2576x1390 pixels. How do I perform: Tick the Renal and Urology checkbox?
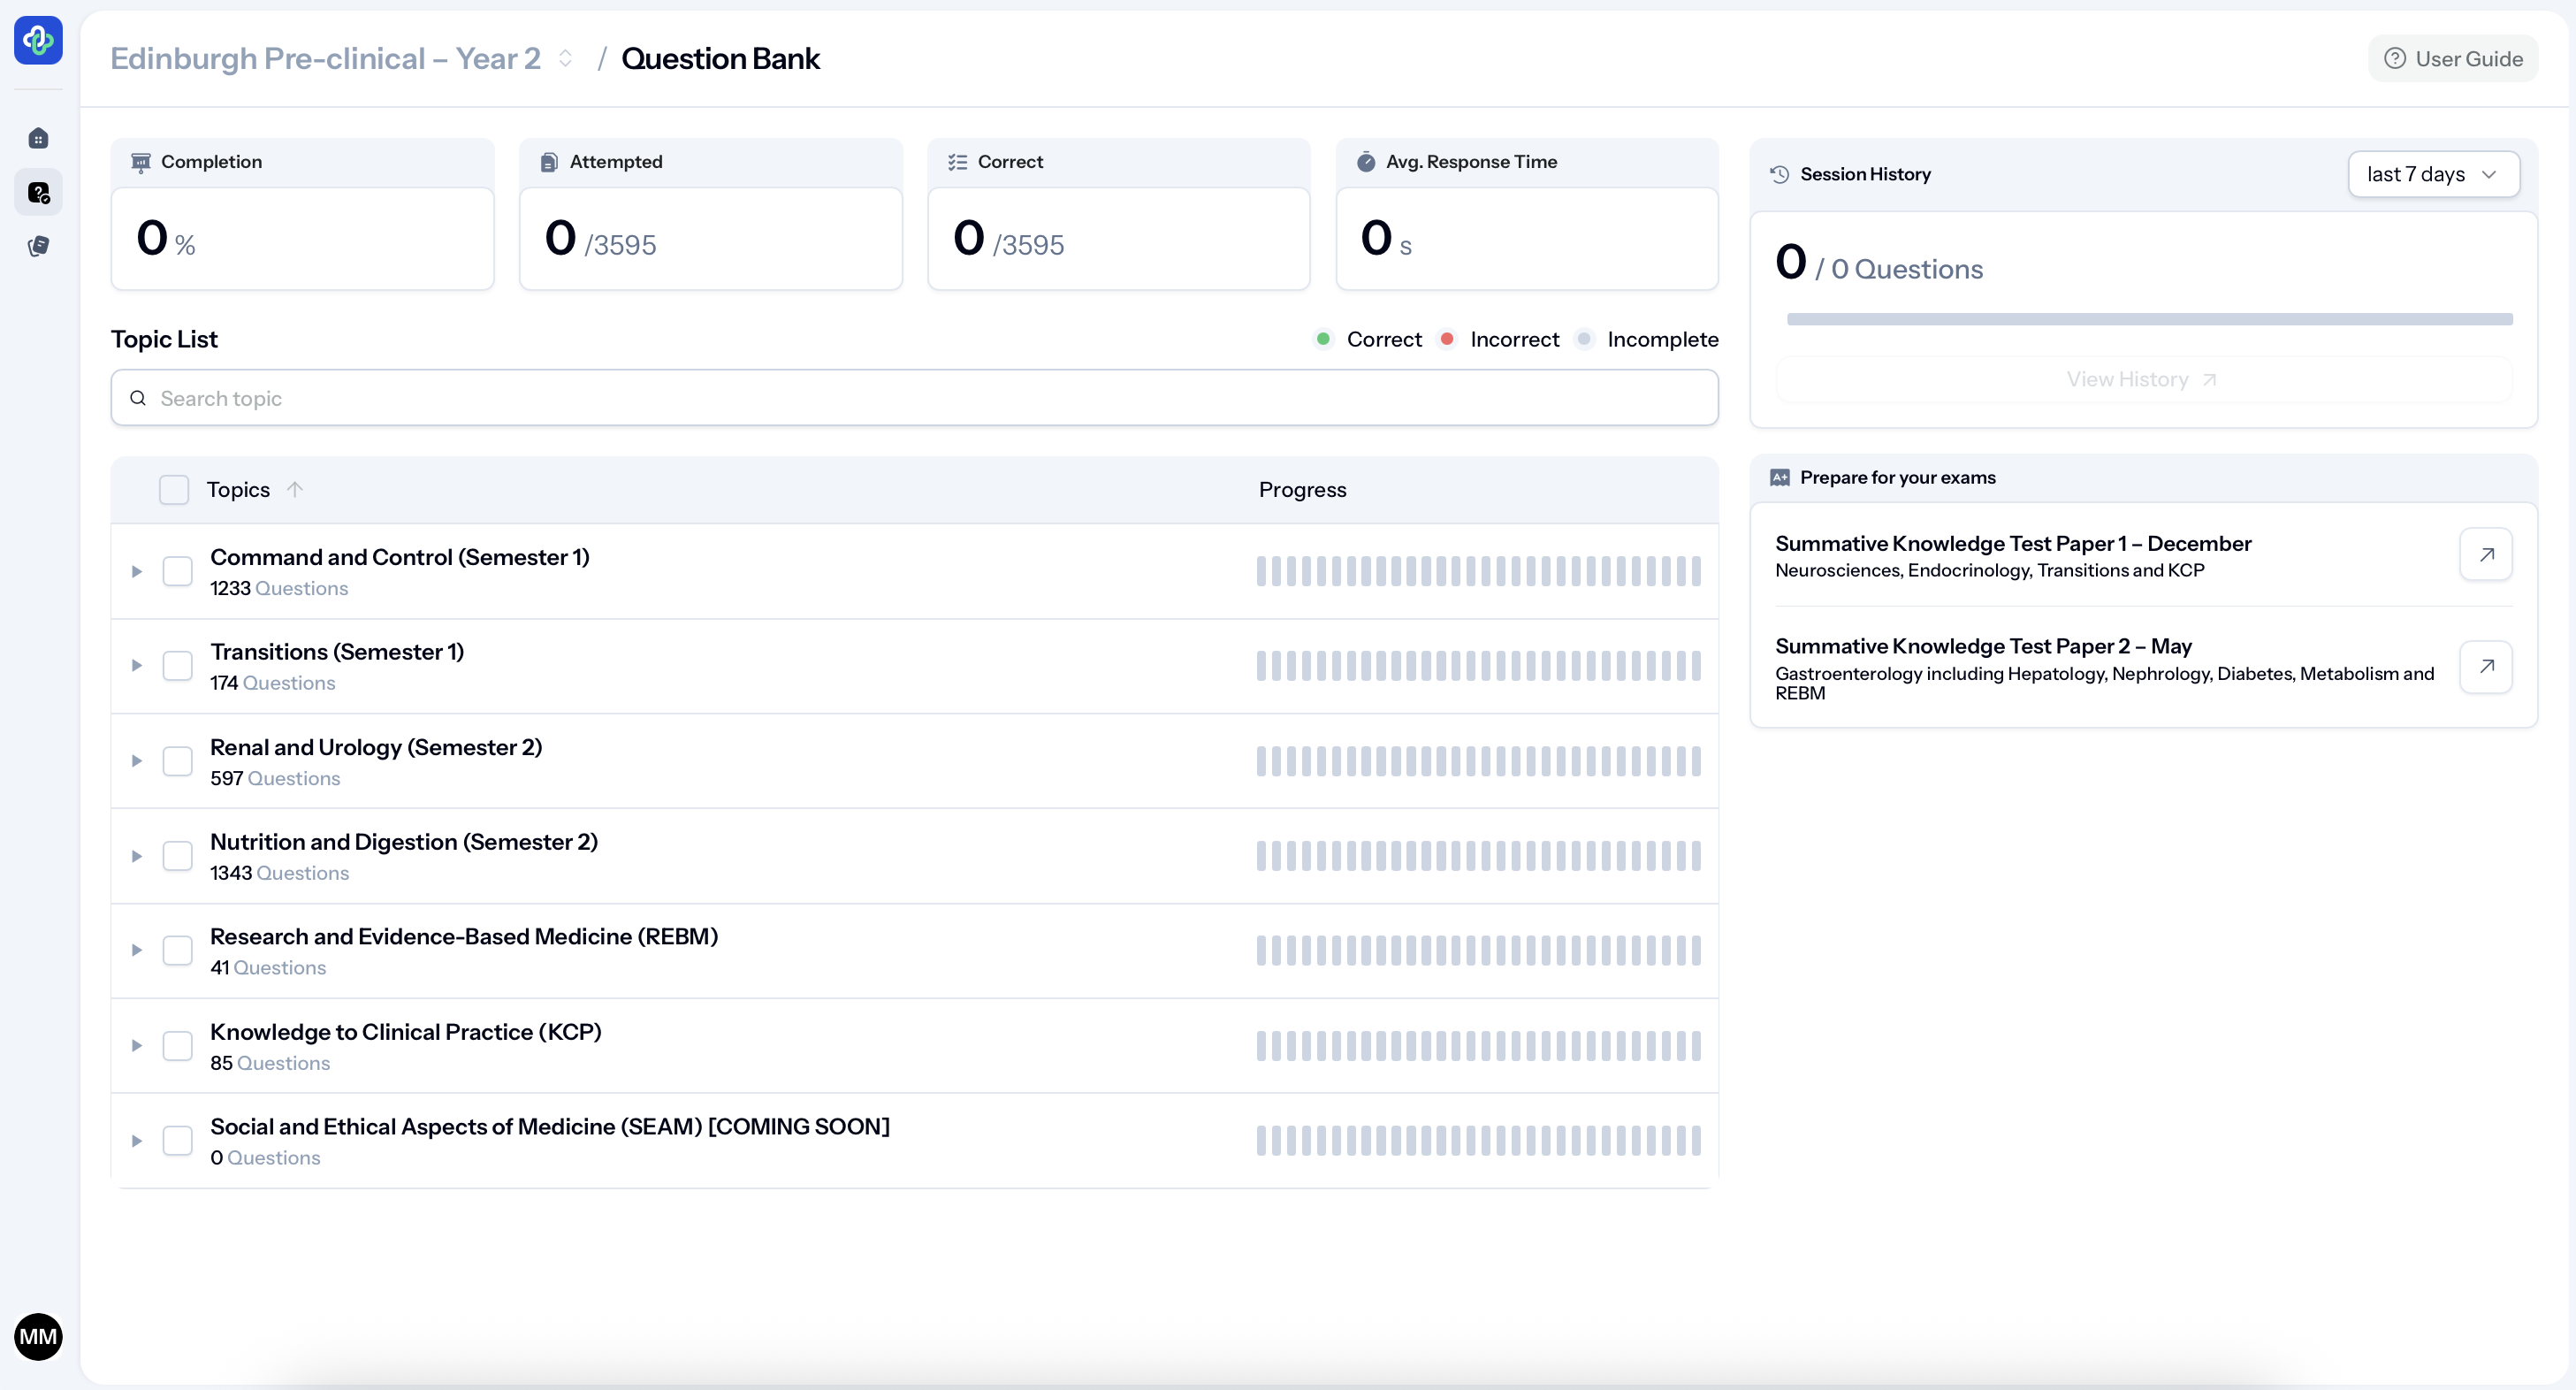(177, 761)
